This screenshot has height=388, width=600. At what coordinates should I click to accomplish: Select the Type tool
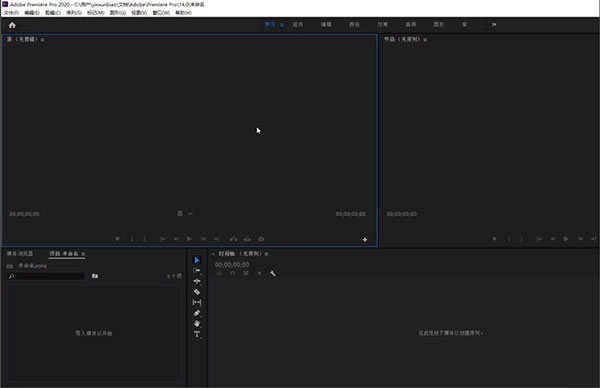[197, 334]
